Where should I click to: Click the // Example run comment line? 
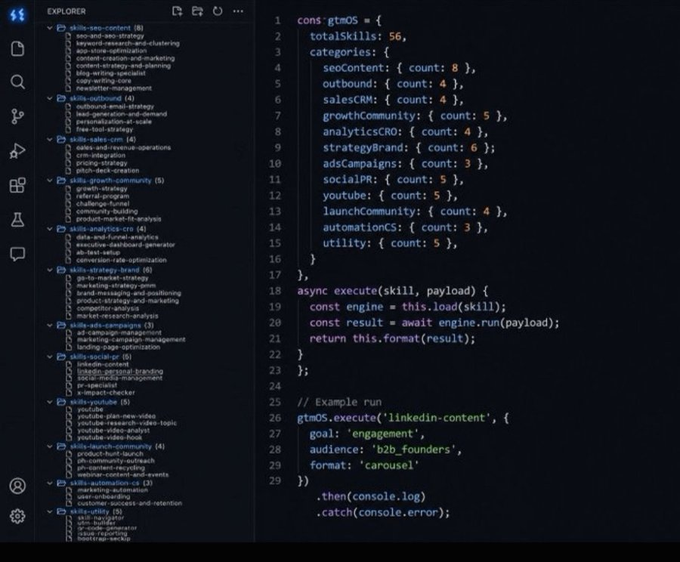point(340,402)
